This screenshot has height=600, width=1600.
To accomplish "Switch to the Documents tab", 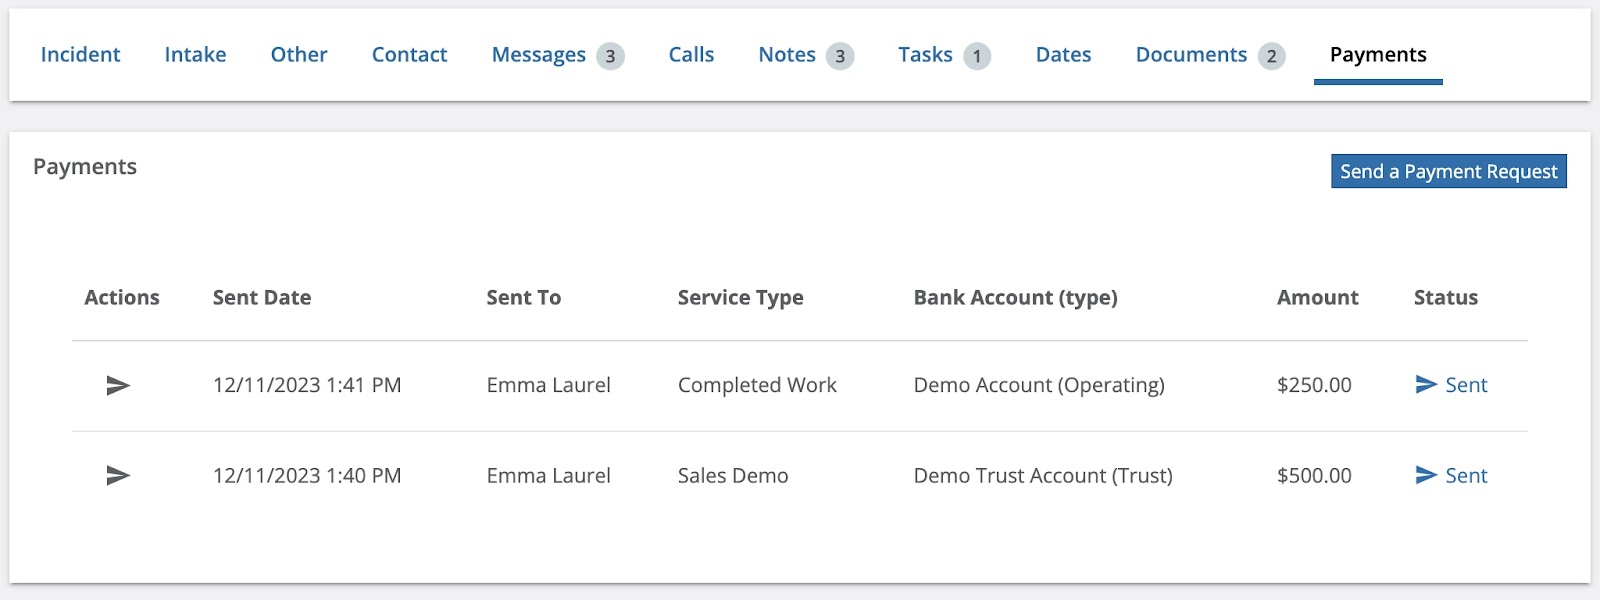I will coord(1191,55).
